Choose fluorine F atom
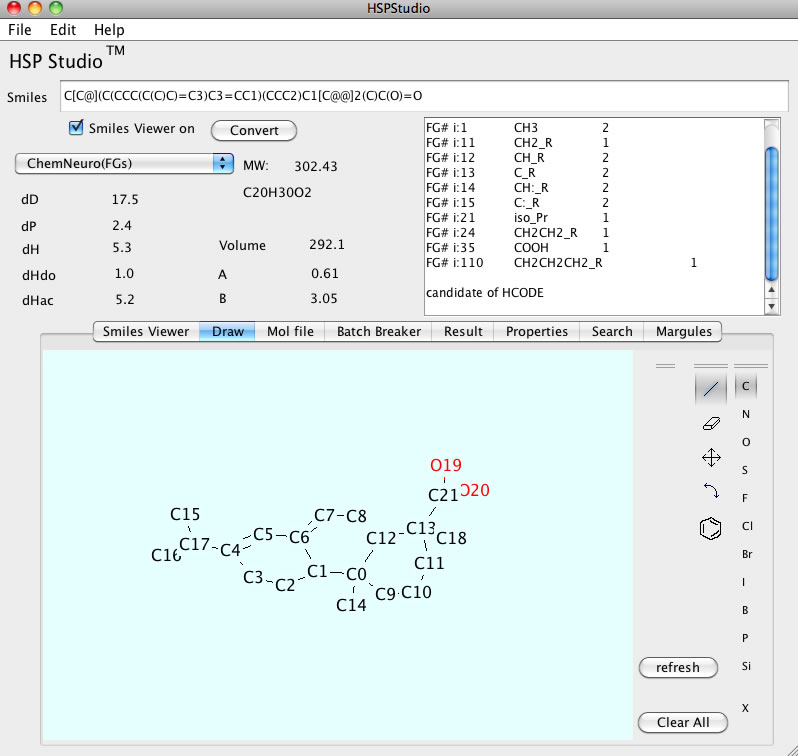798x756 pixels. point(745,498)
